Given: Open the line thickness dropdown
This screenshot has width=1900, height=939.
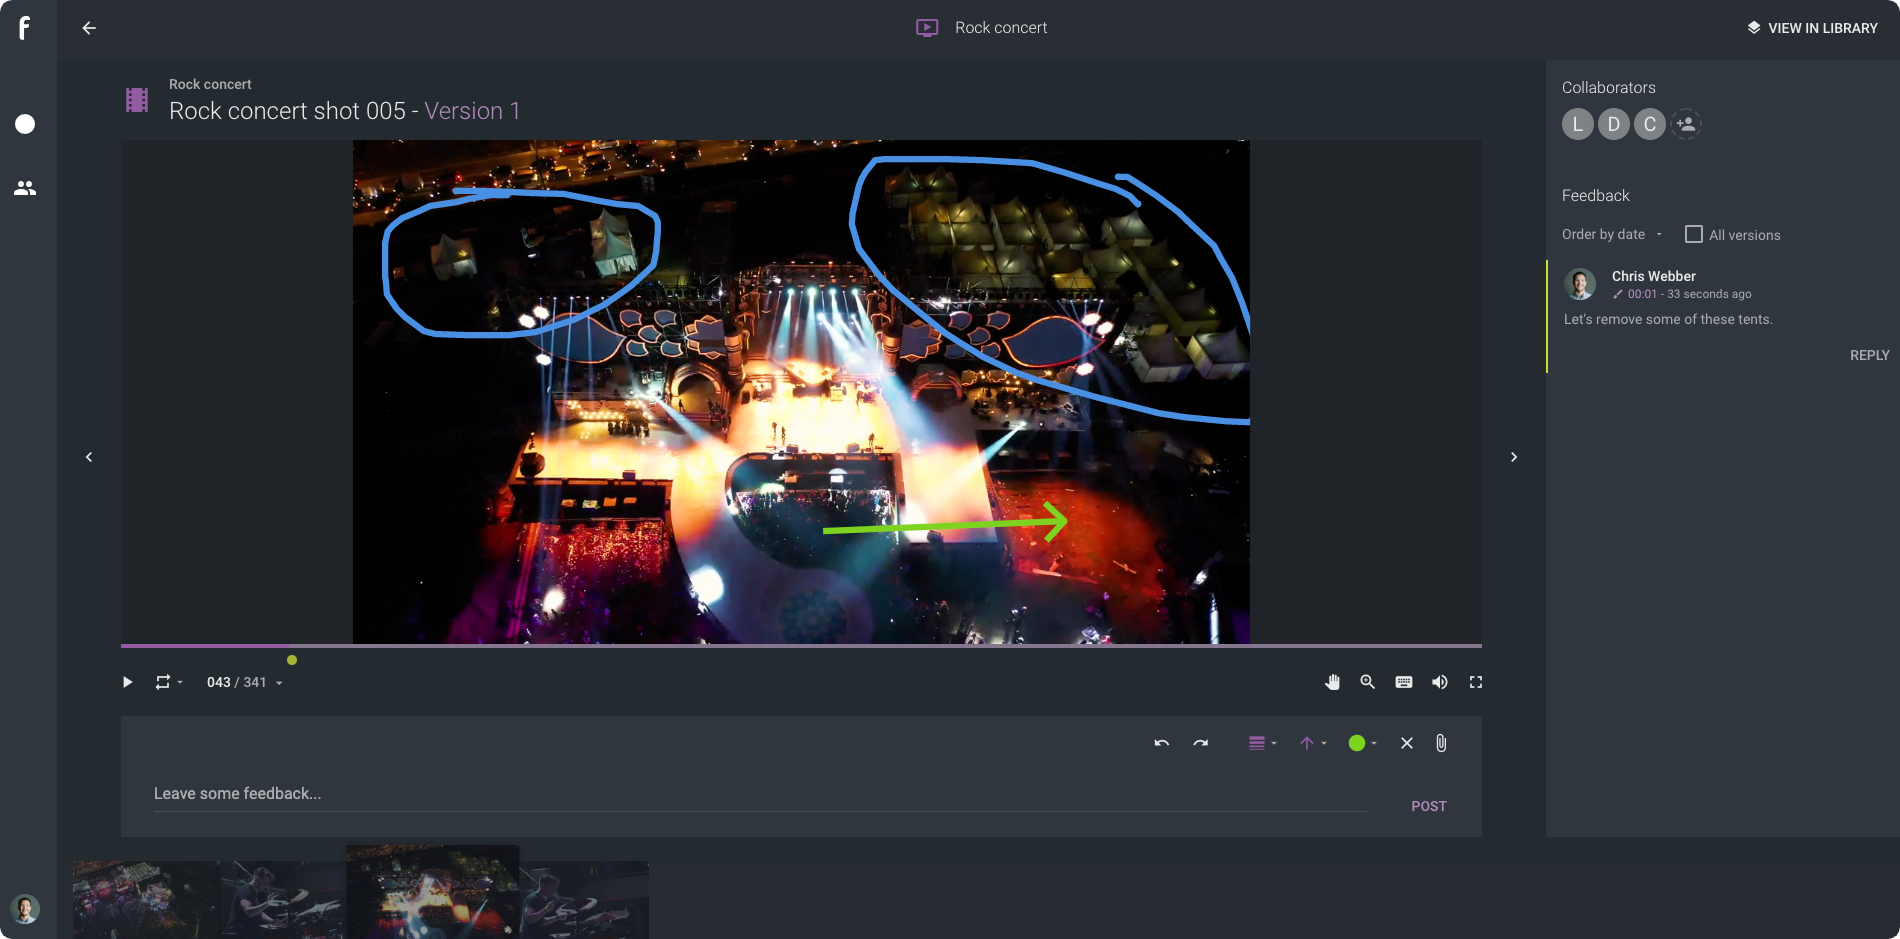Looking at the screenshot, I should click(1263, 743).
